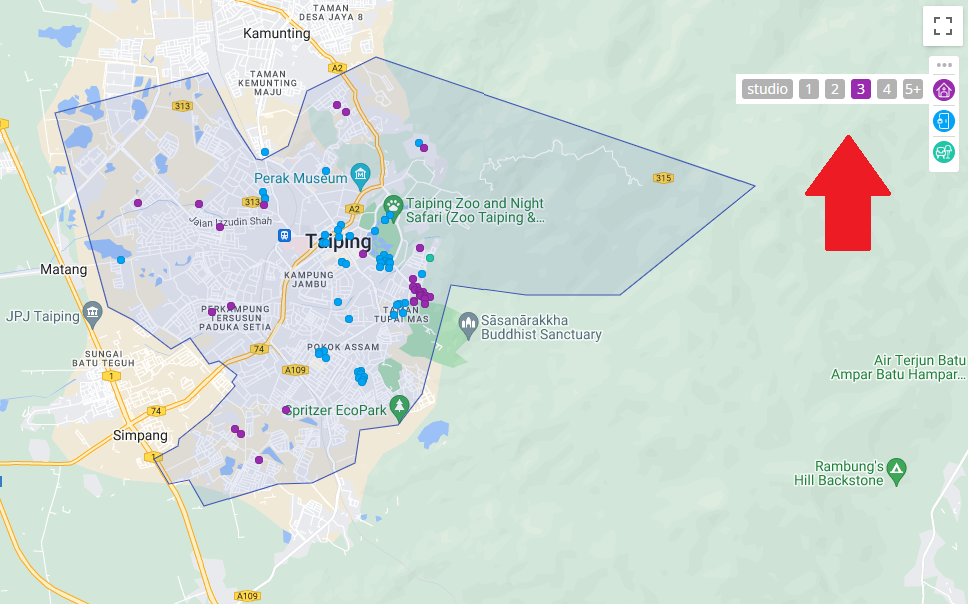Click the Rambung's Hill Backstone camping marker
The width and height of the screenshot is (968, 604).
click(897, 469)
